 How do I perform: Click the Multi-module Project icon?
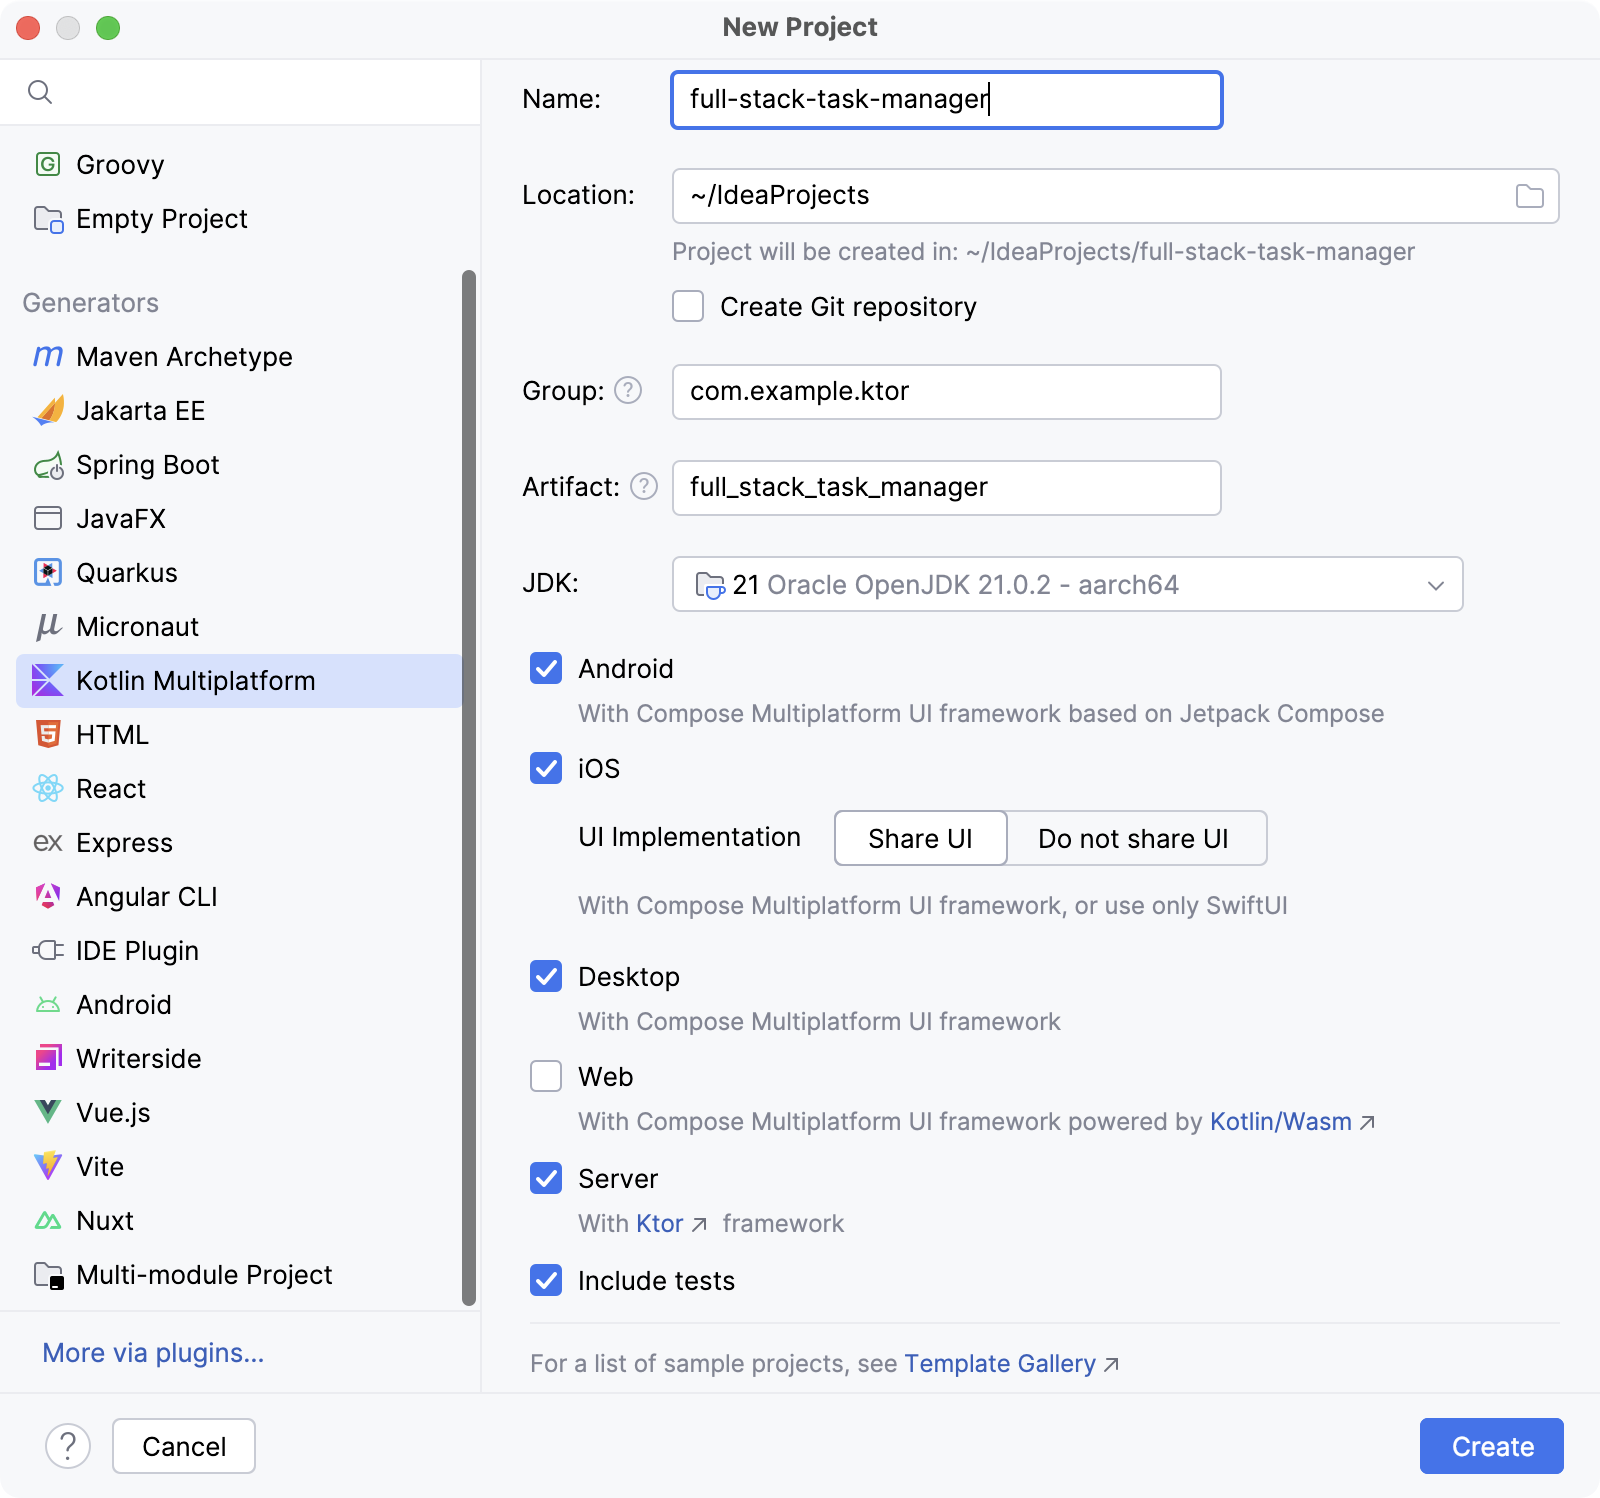(x=48, y=1275)
